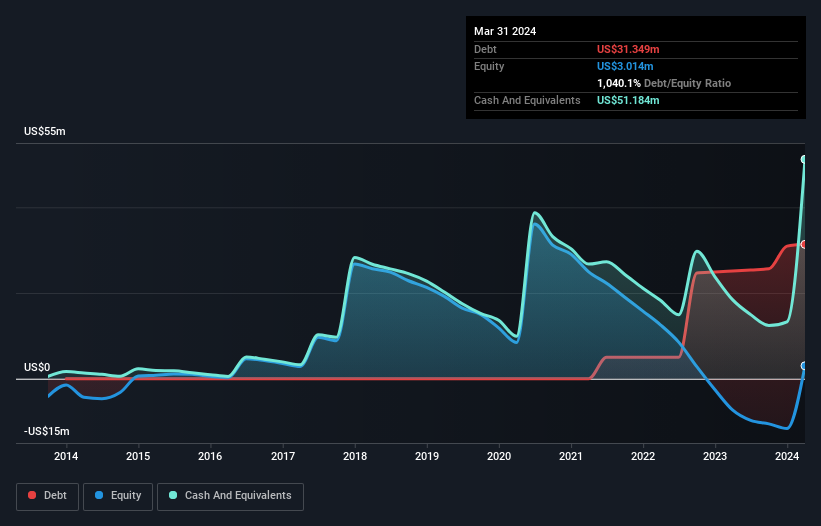Screen dimensions: 821x526
Task: Click the Equity label in tooltip
Action: point(489,66)
